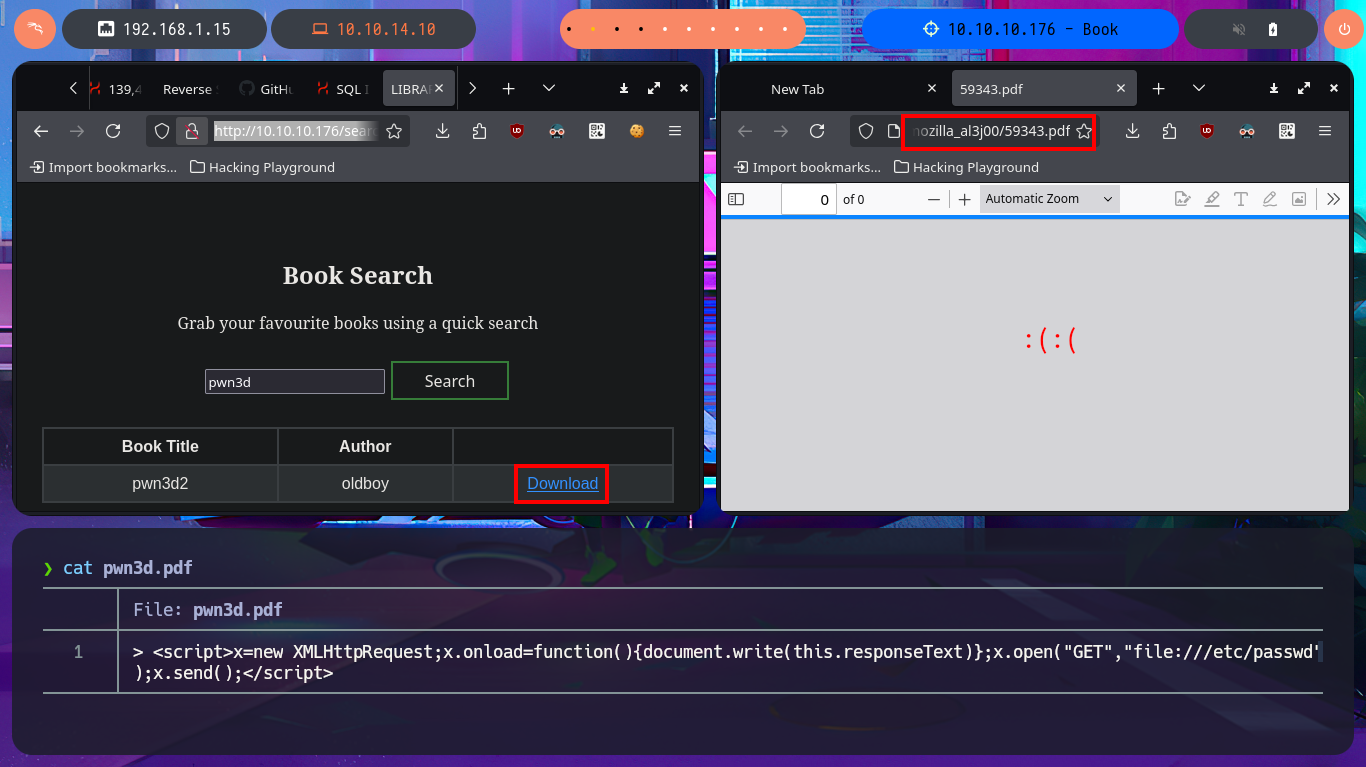
Task: Click the hacker-face extension icon in left browser
Action: (557, 131)
